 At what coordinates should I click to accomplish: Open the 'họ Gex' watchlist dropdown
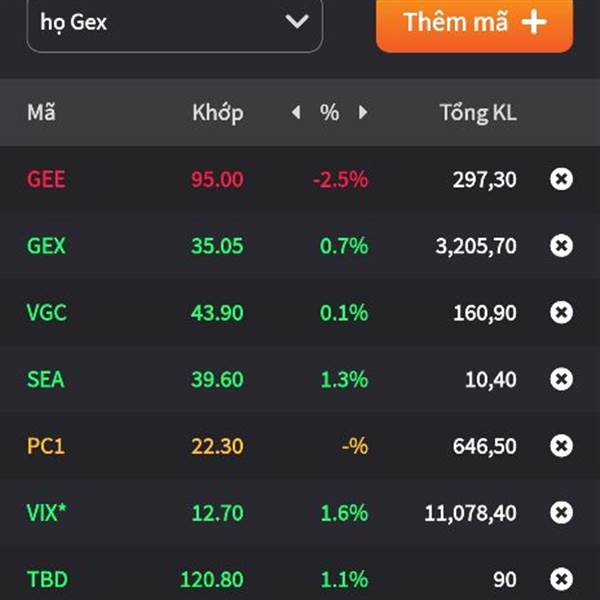coord(174,23)
